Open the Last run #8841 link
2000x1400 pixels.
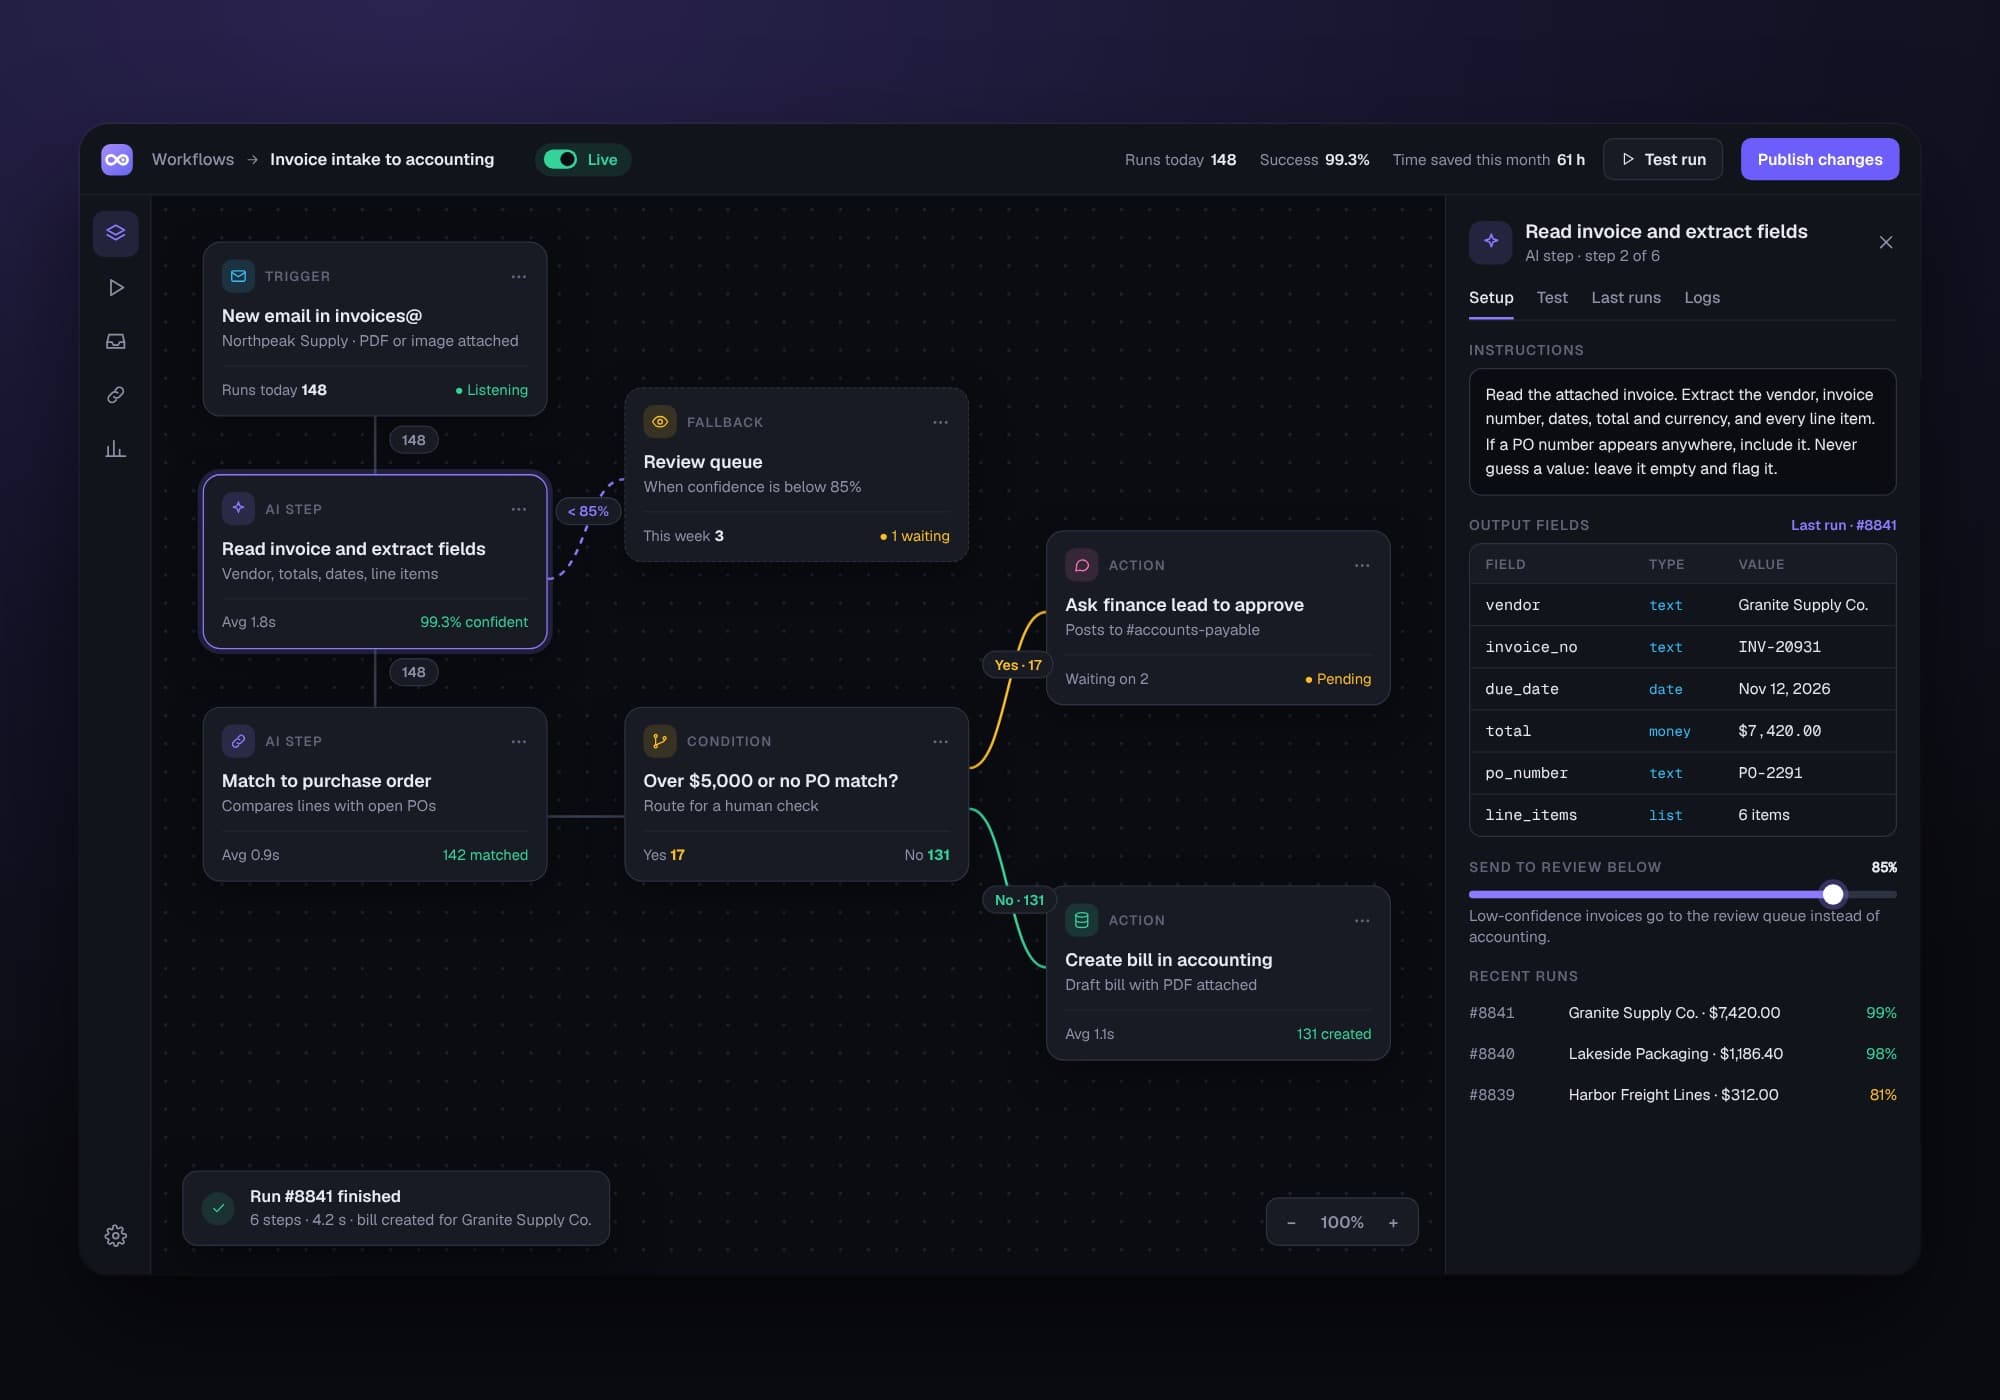1843,525
